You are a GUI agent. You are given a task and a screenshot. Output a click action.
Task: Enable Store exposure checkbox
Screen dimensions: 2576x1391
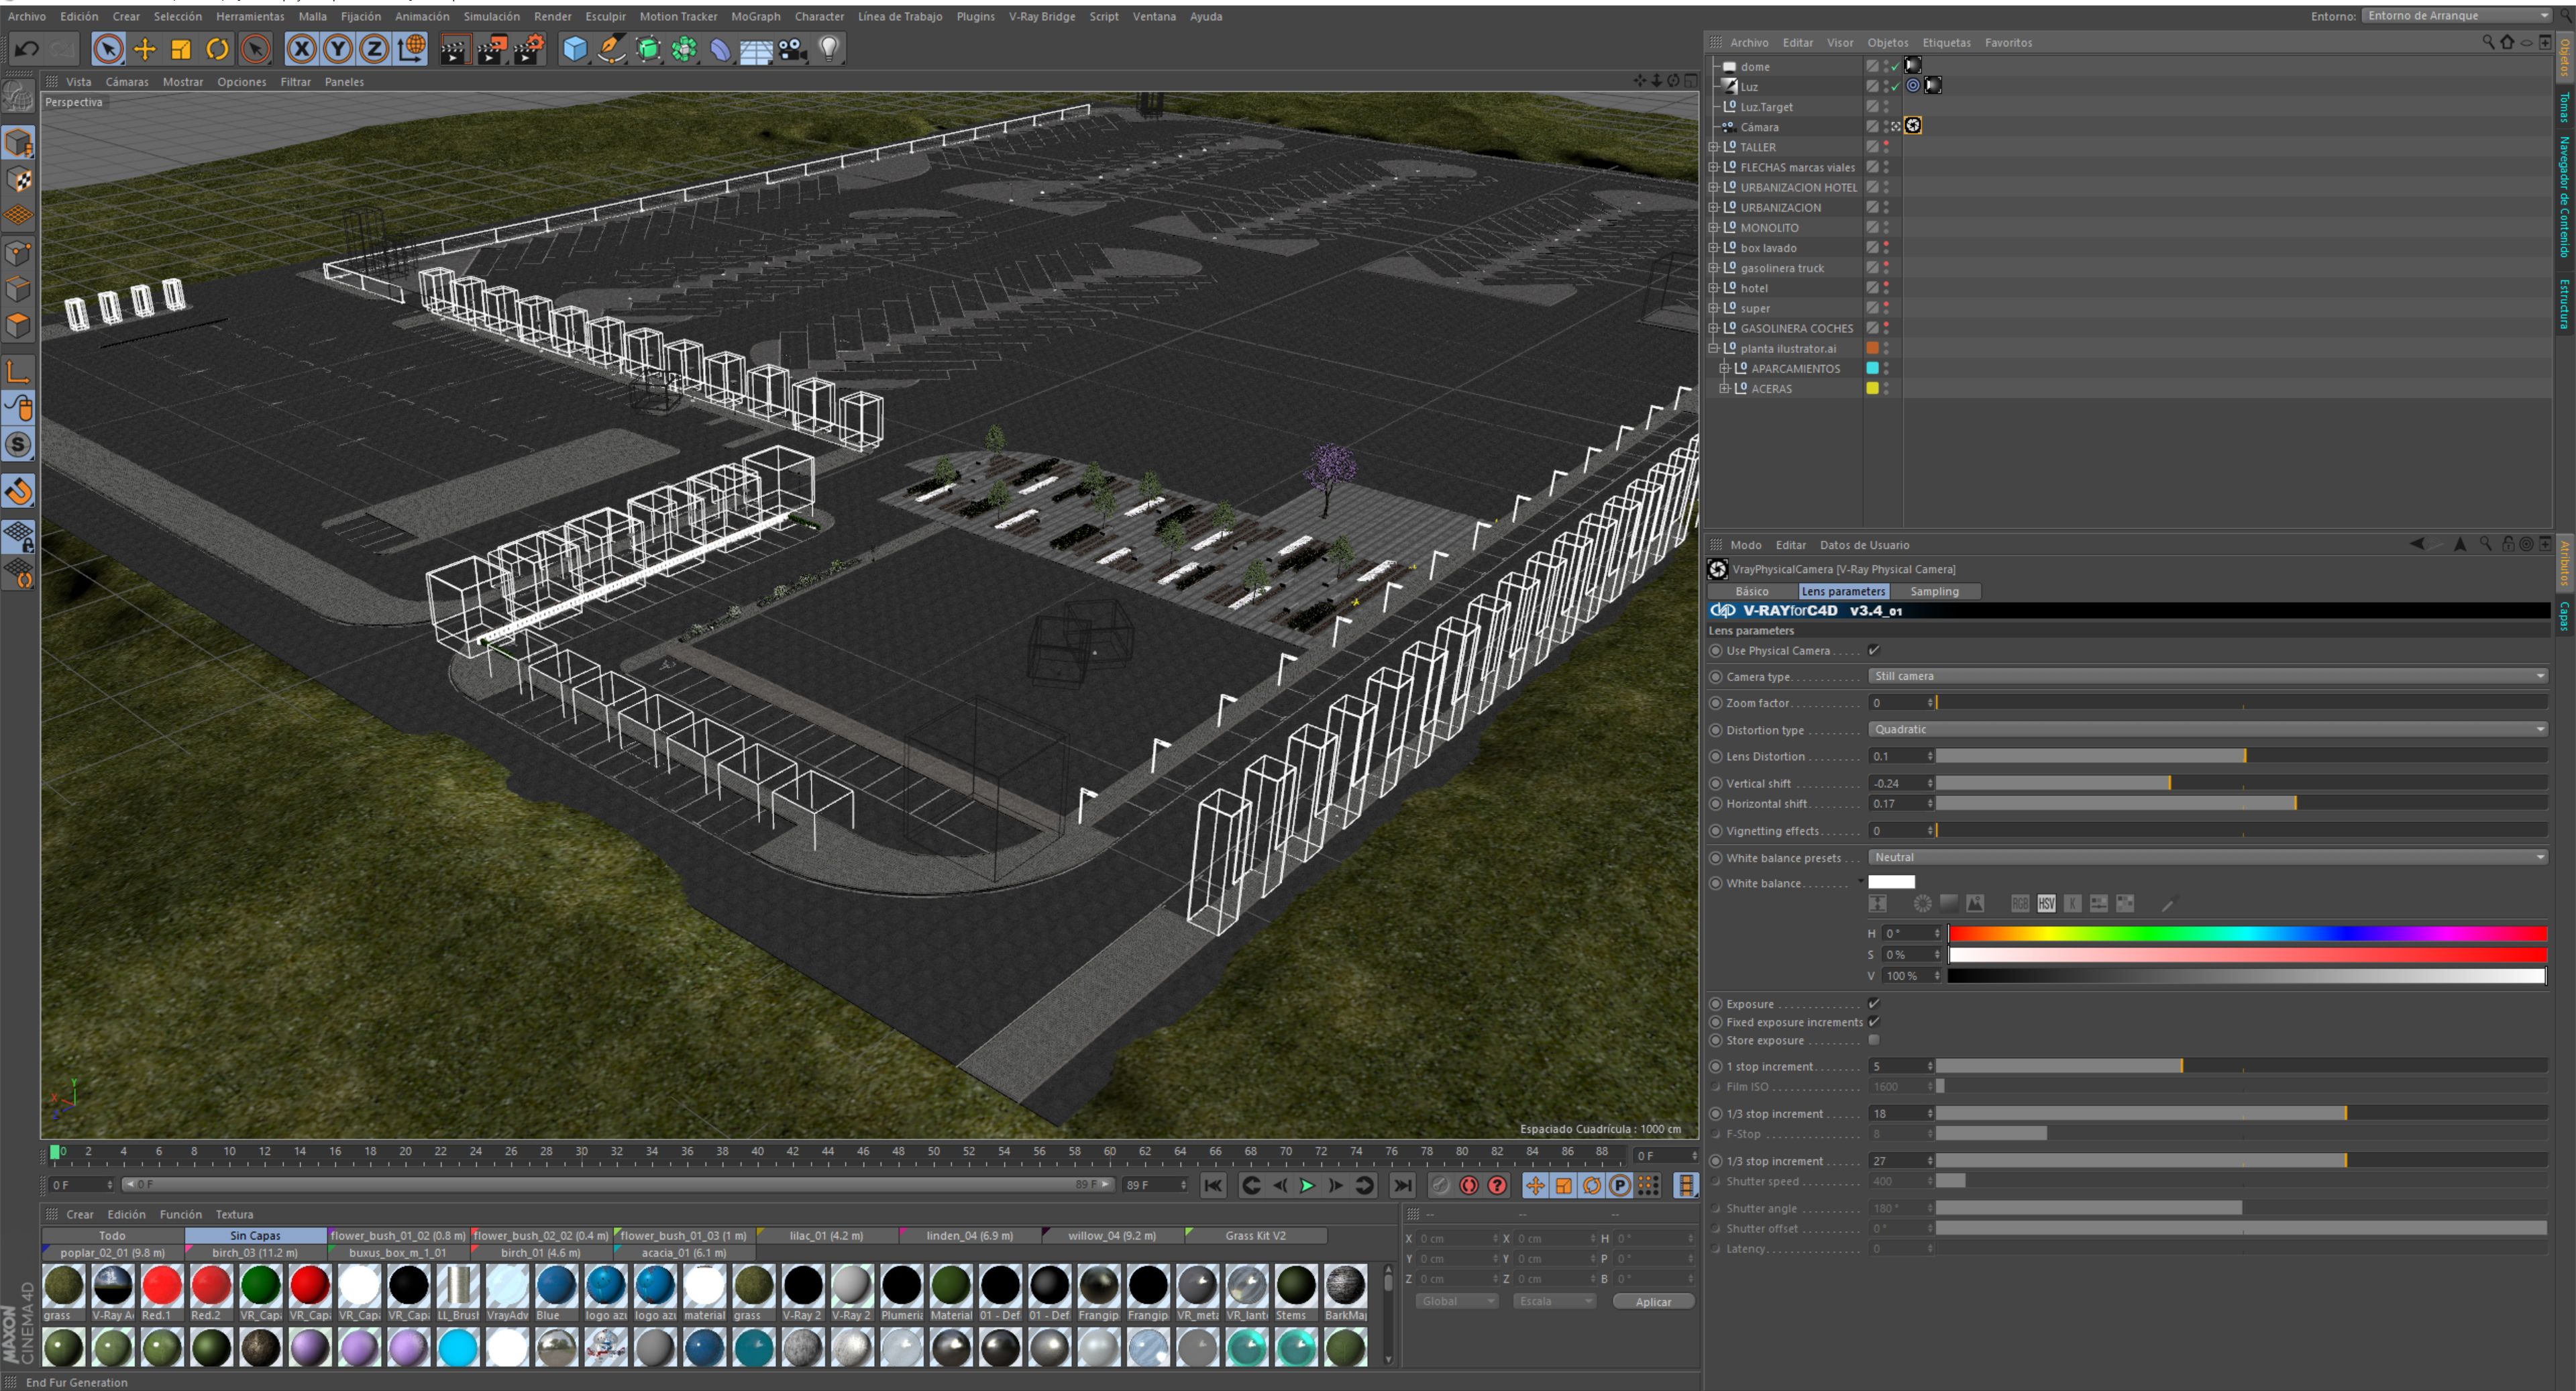(1874, 1040)
